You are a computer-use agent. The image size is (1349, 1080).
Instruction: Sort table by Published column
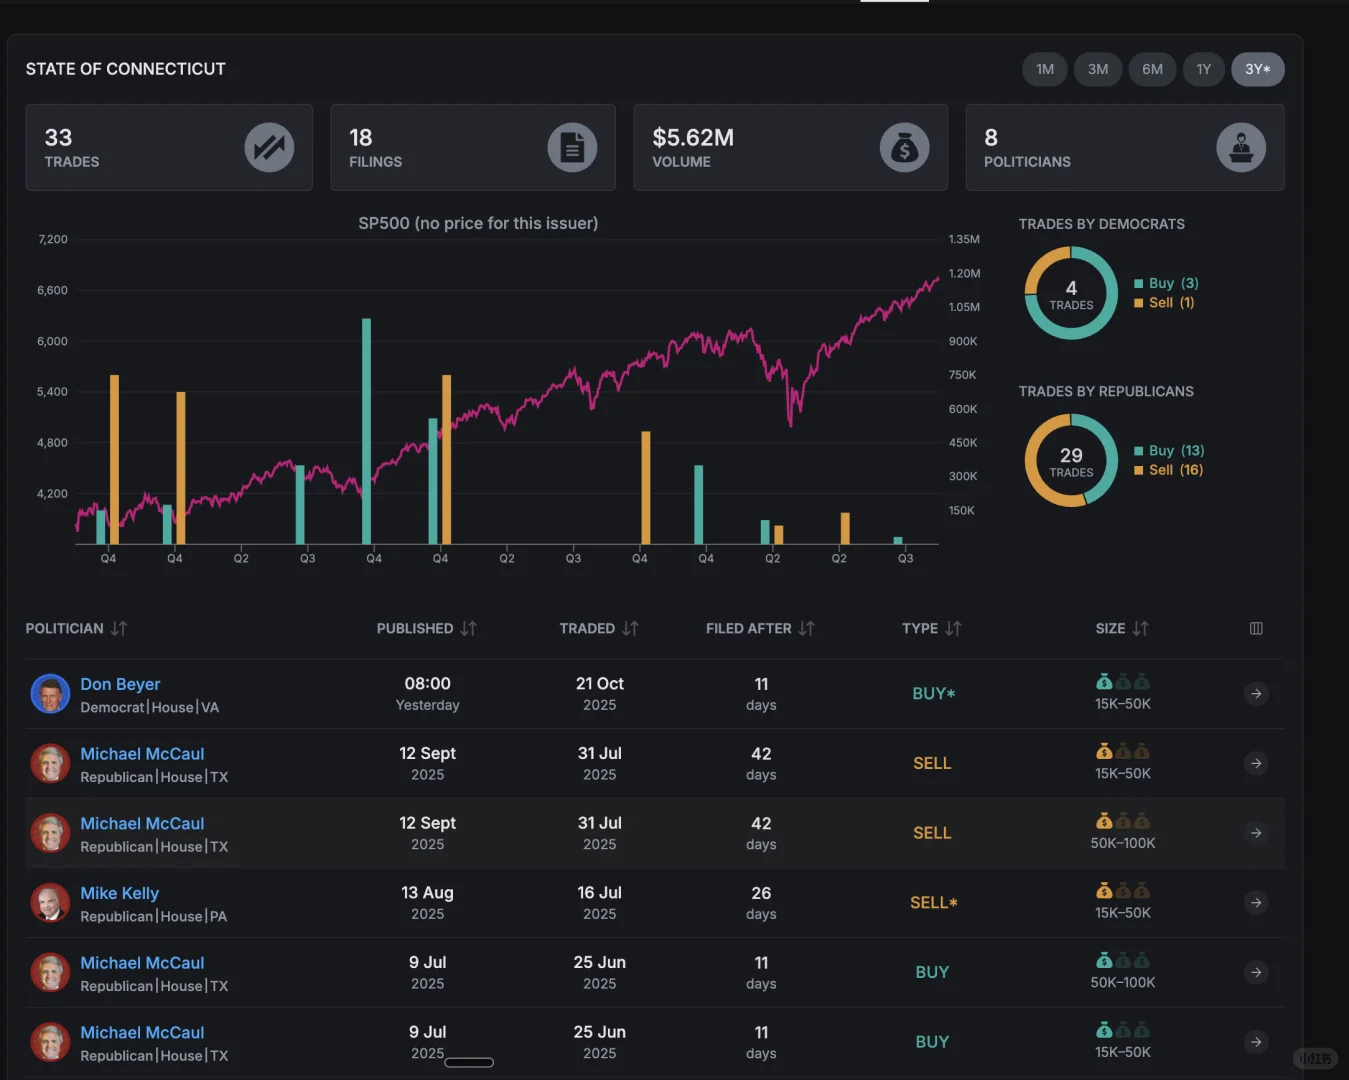[427, 628]
